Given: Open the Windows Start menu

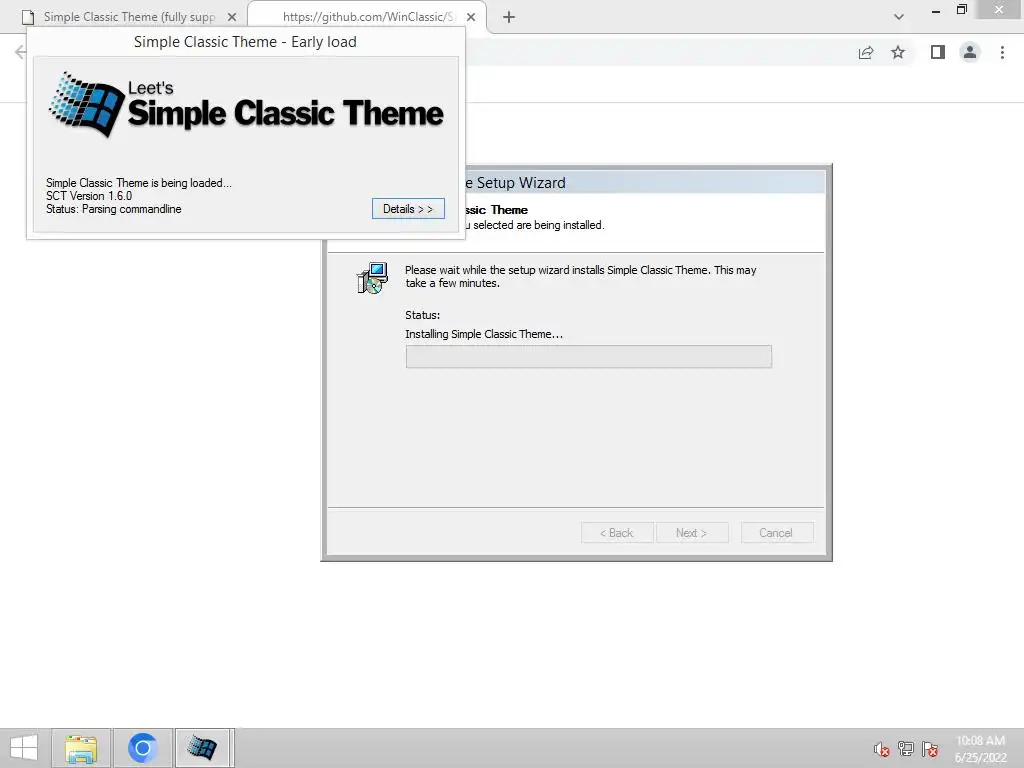Looking at the screenshot, I should point(24,748).
